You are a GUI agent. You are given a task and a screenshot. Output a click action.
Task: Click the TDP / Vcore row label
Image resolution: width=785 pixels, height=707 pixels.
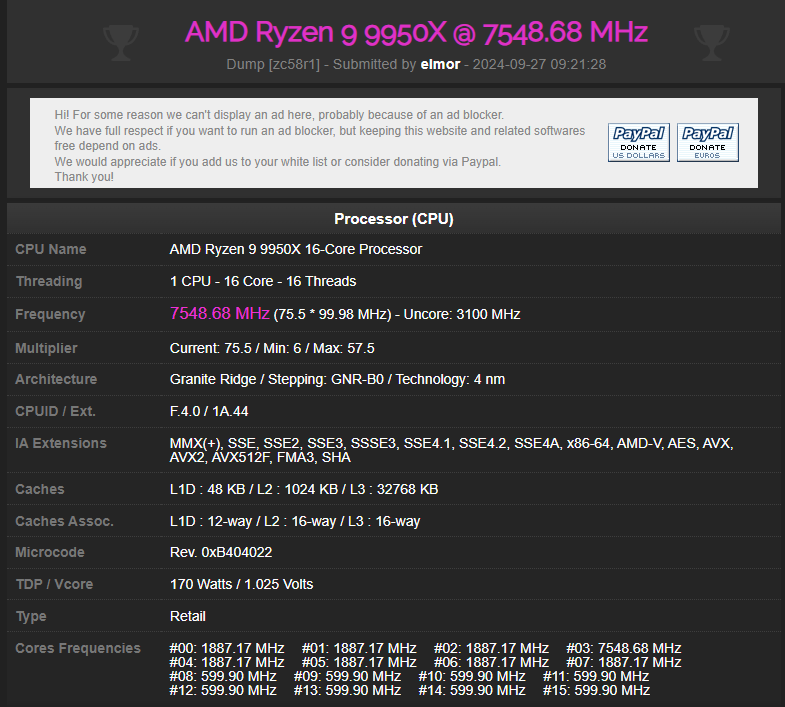point(53,584)
